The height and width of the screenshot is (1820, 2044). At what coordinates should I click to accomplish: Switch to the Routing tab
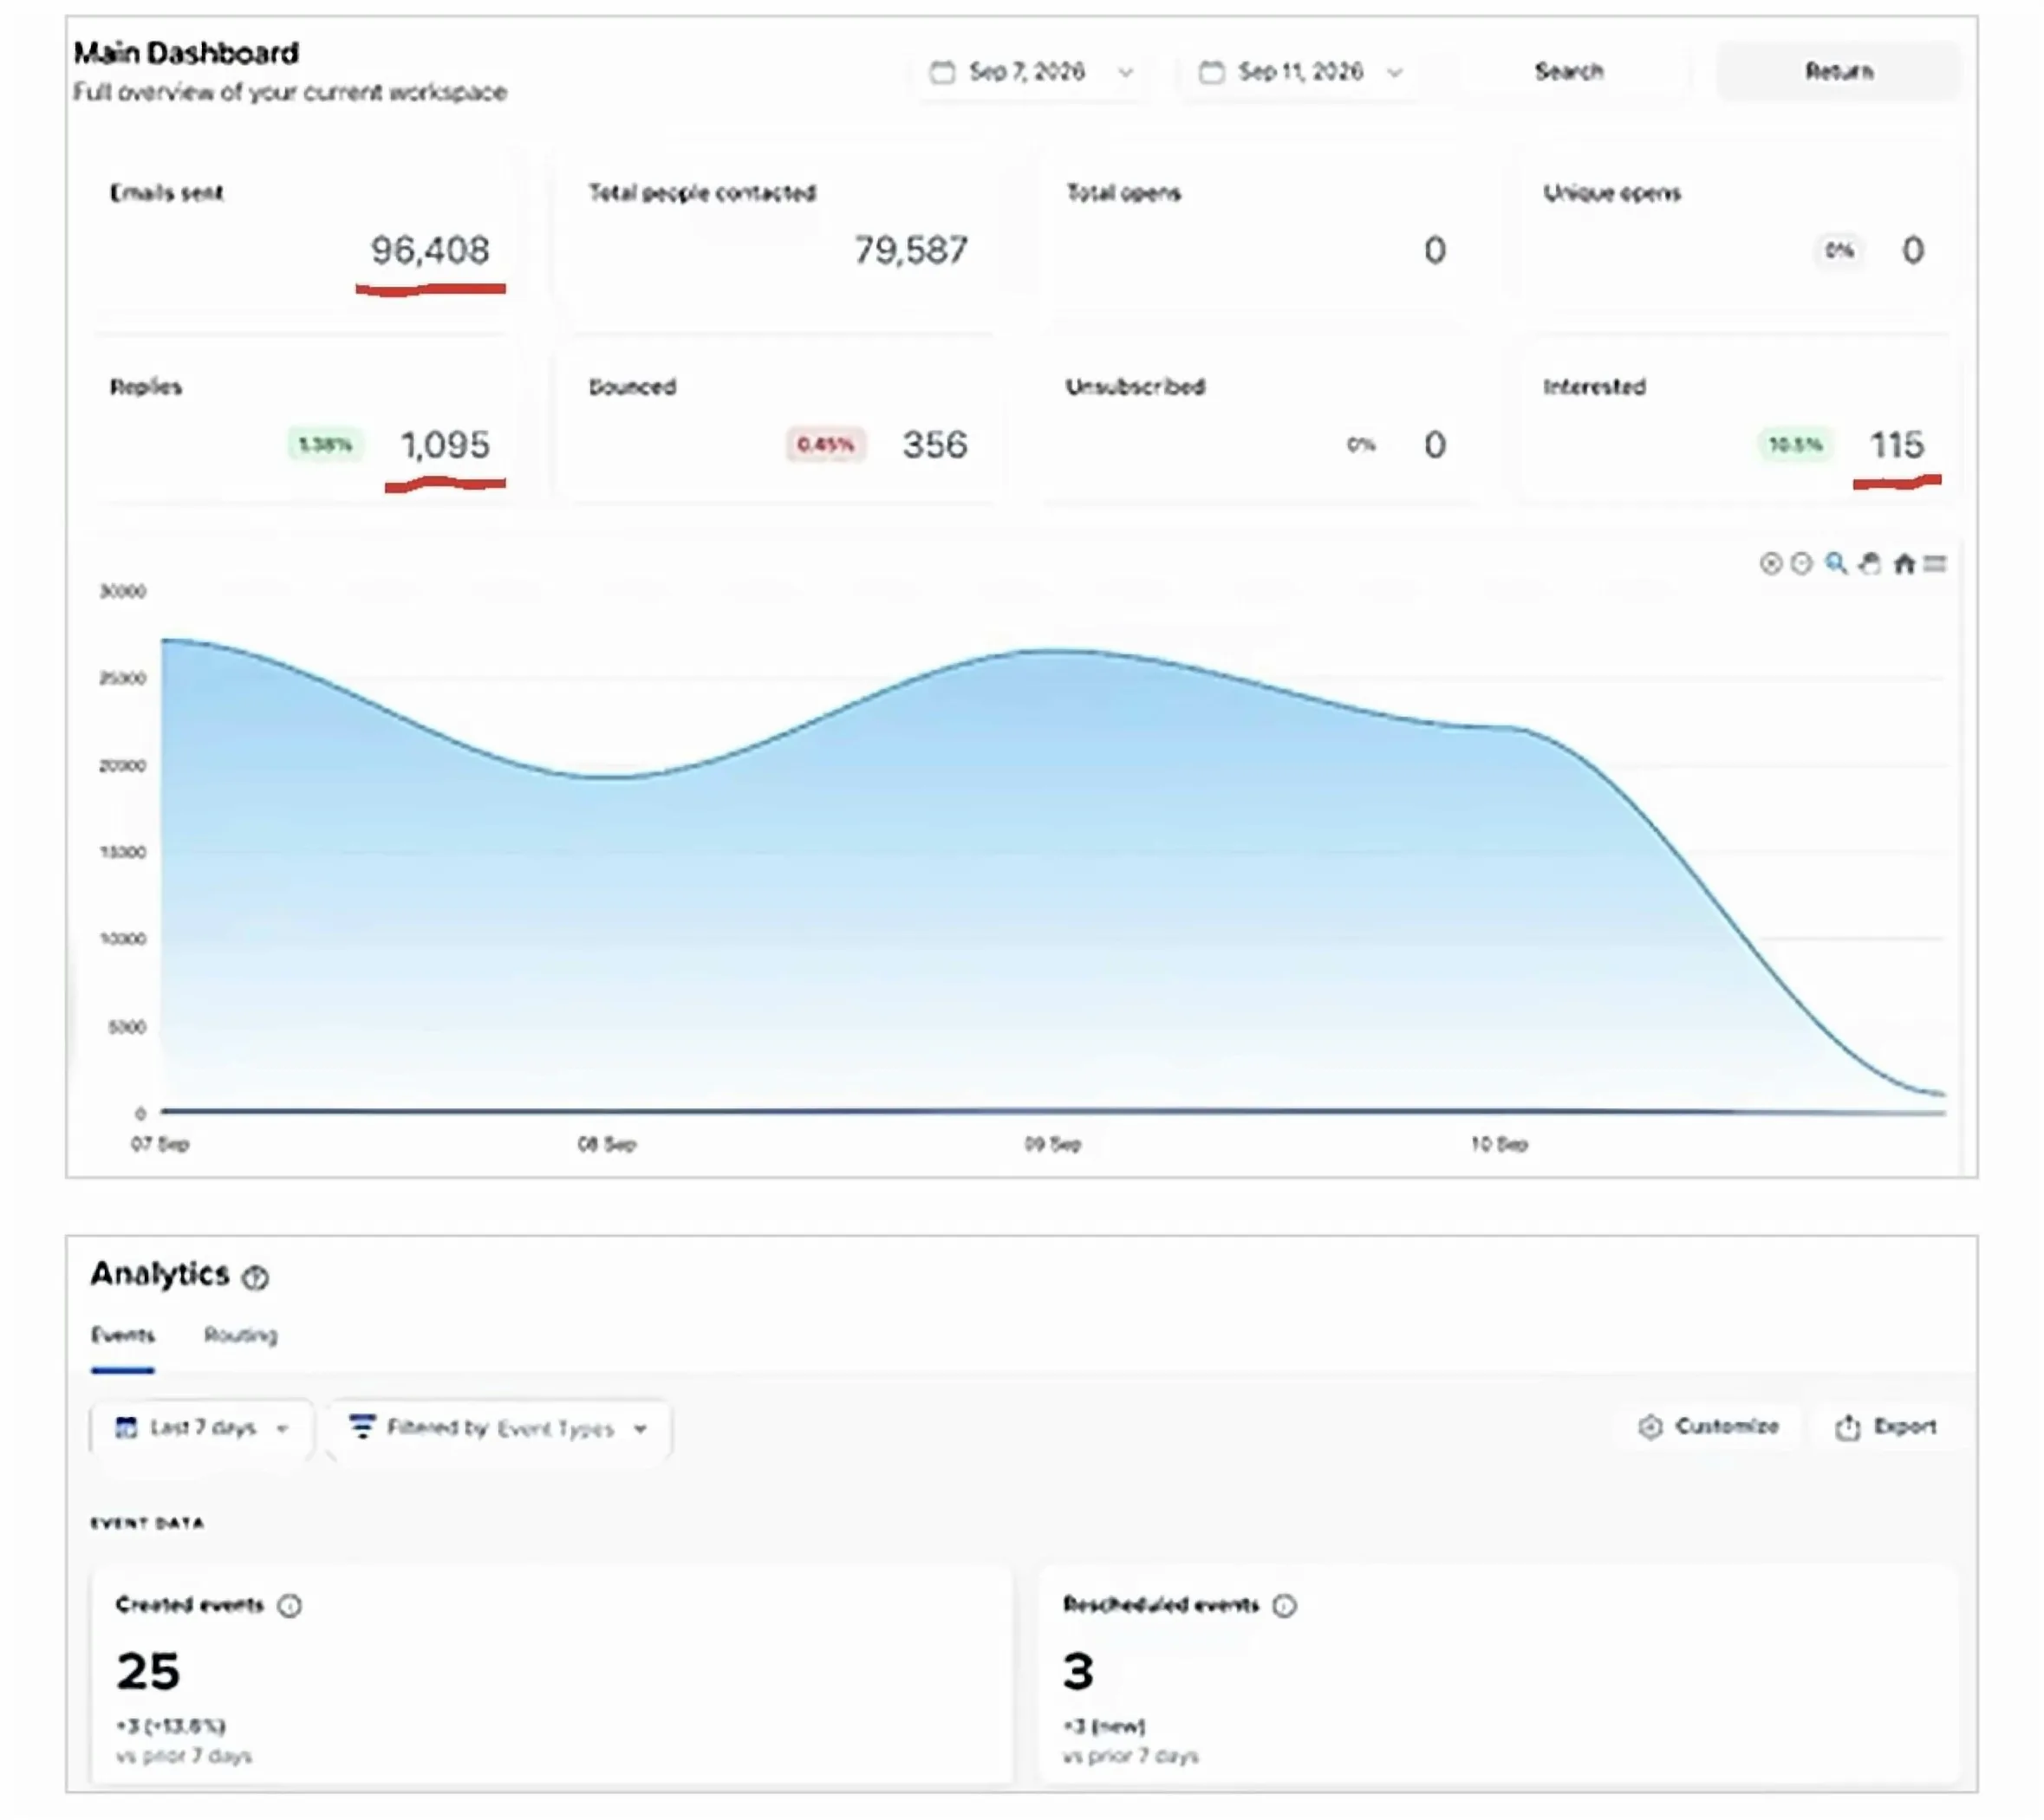point(241,1336)
